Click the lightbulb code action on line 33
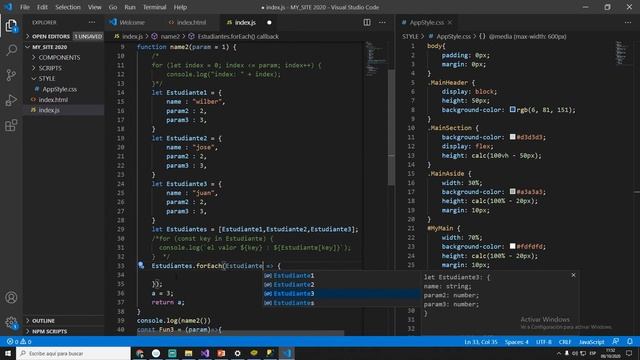 click(141, 265)
